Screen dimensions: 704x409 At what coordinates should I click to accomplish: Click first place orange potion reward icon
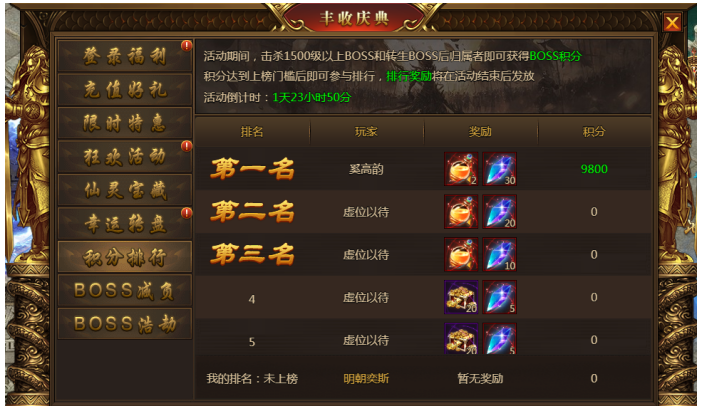click(x=461, y=169)
